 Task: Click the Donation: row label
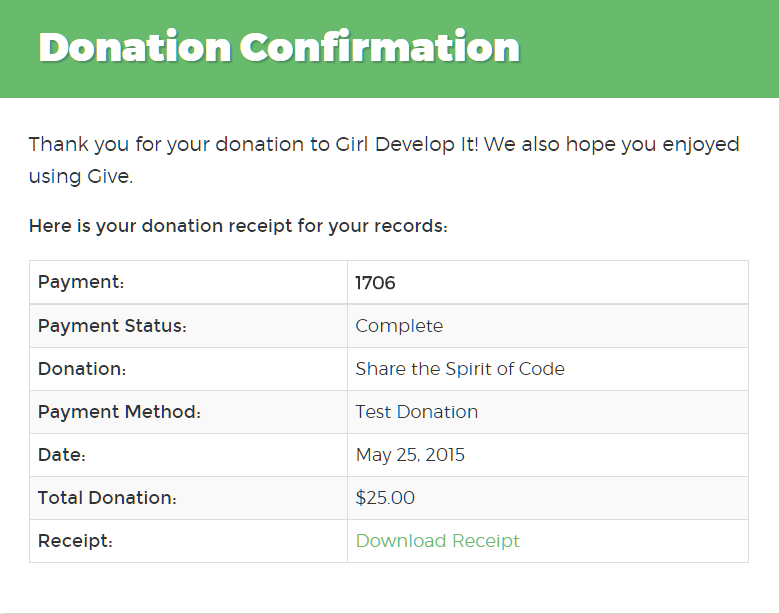(x=82, y=369)
